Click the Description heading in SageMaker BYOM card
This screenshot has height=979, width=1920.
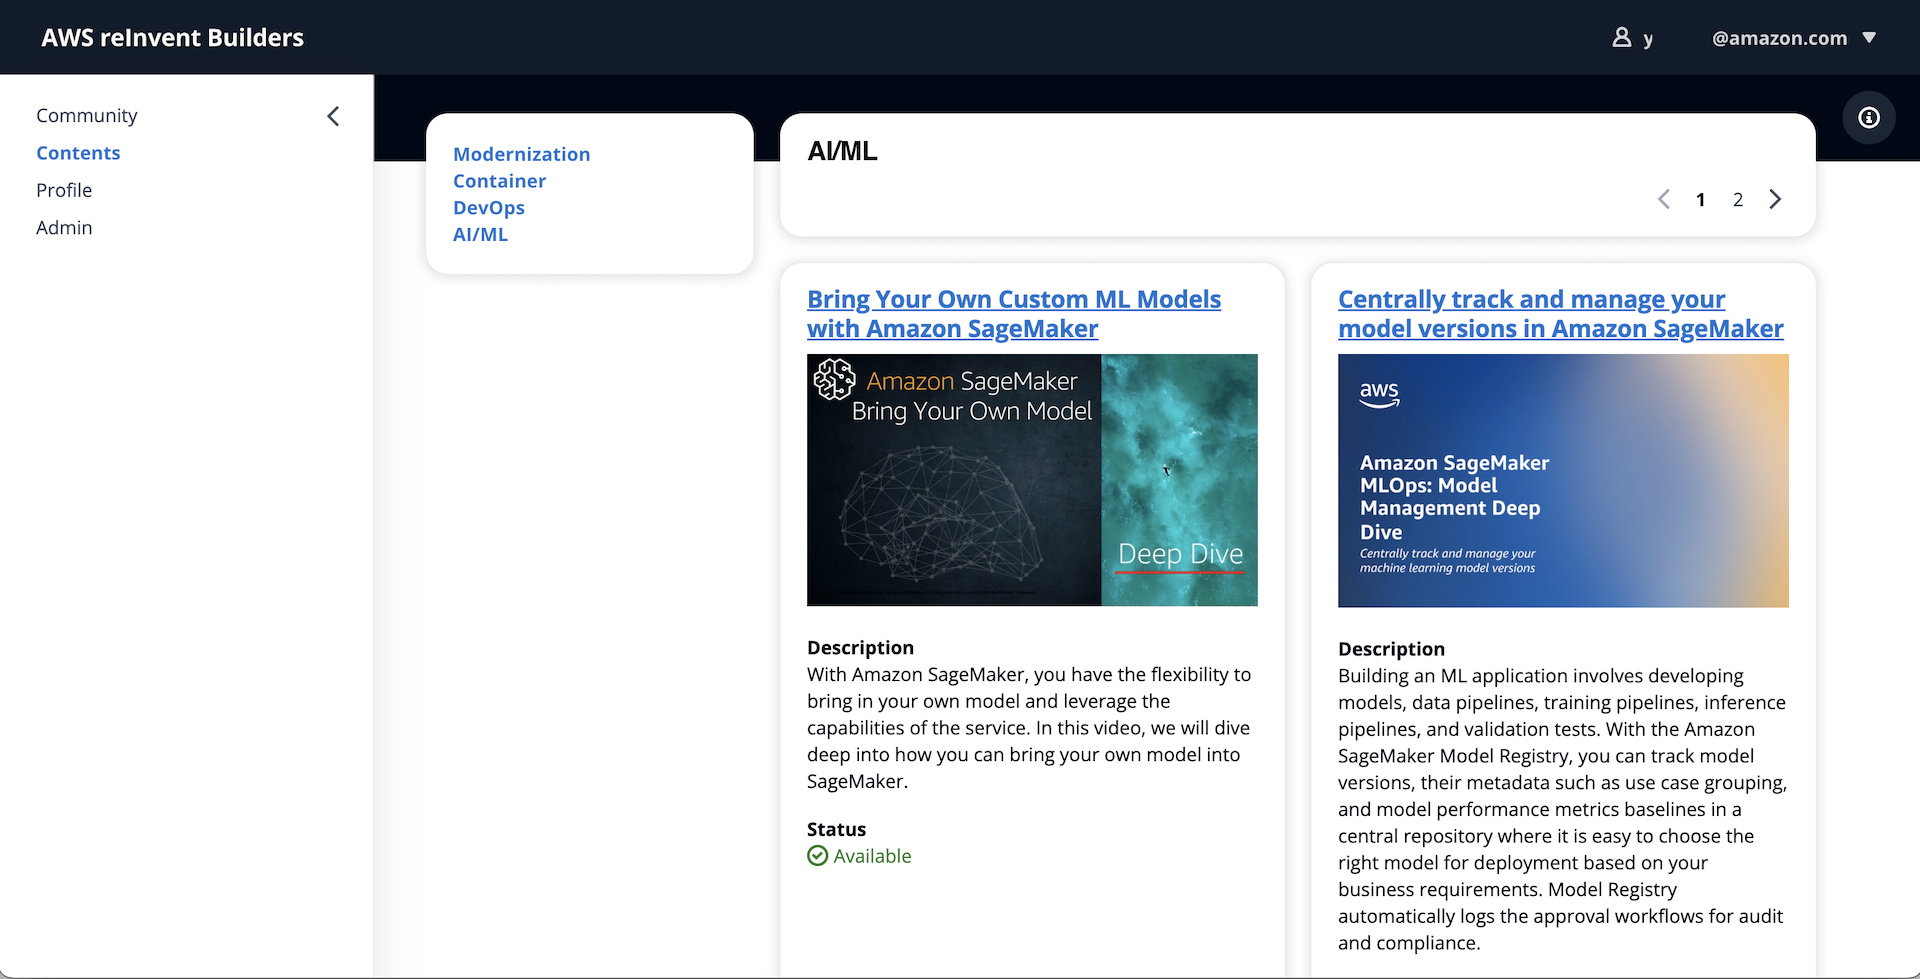pos(860,647)
